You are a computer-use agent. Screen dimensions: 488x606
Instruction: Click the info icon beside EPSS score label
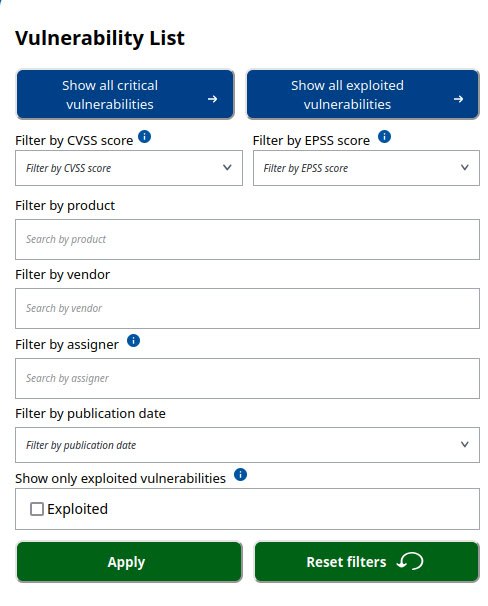coord(384,136)
